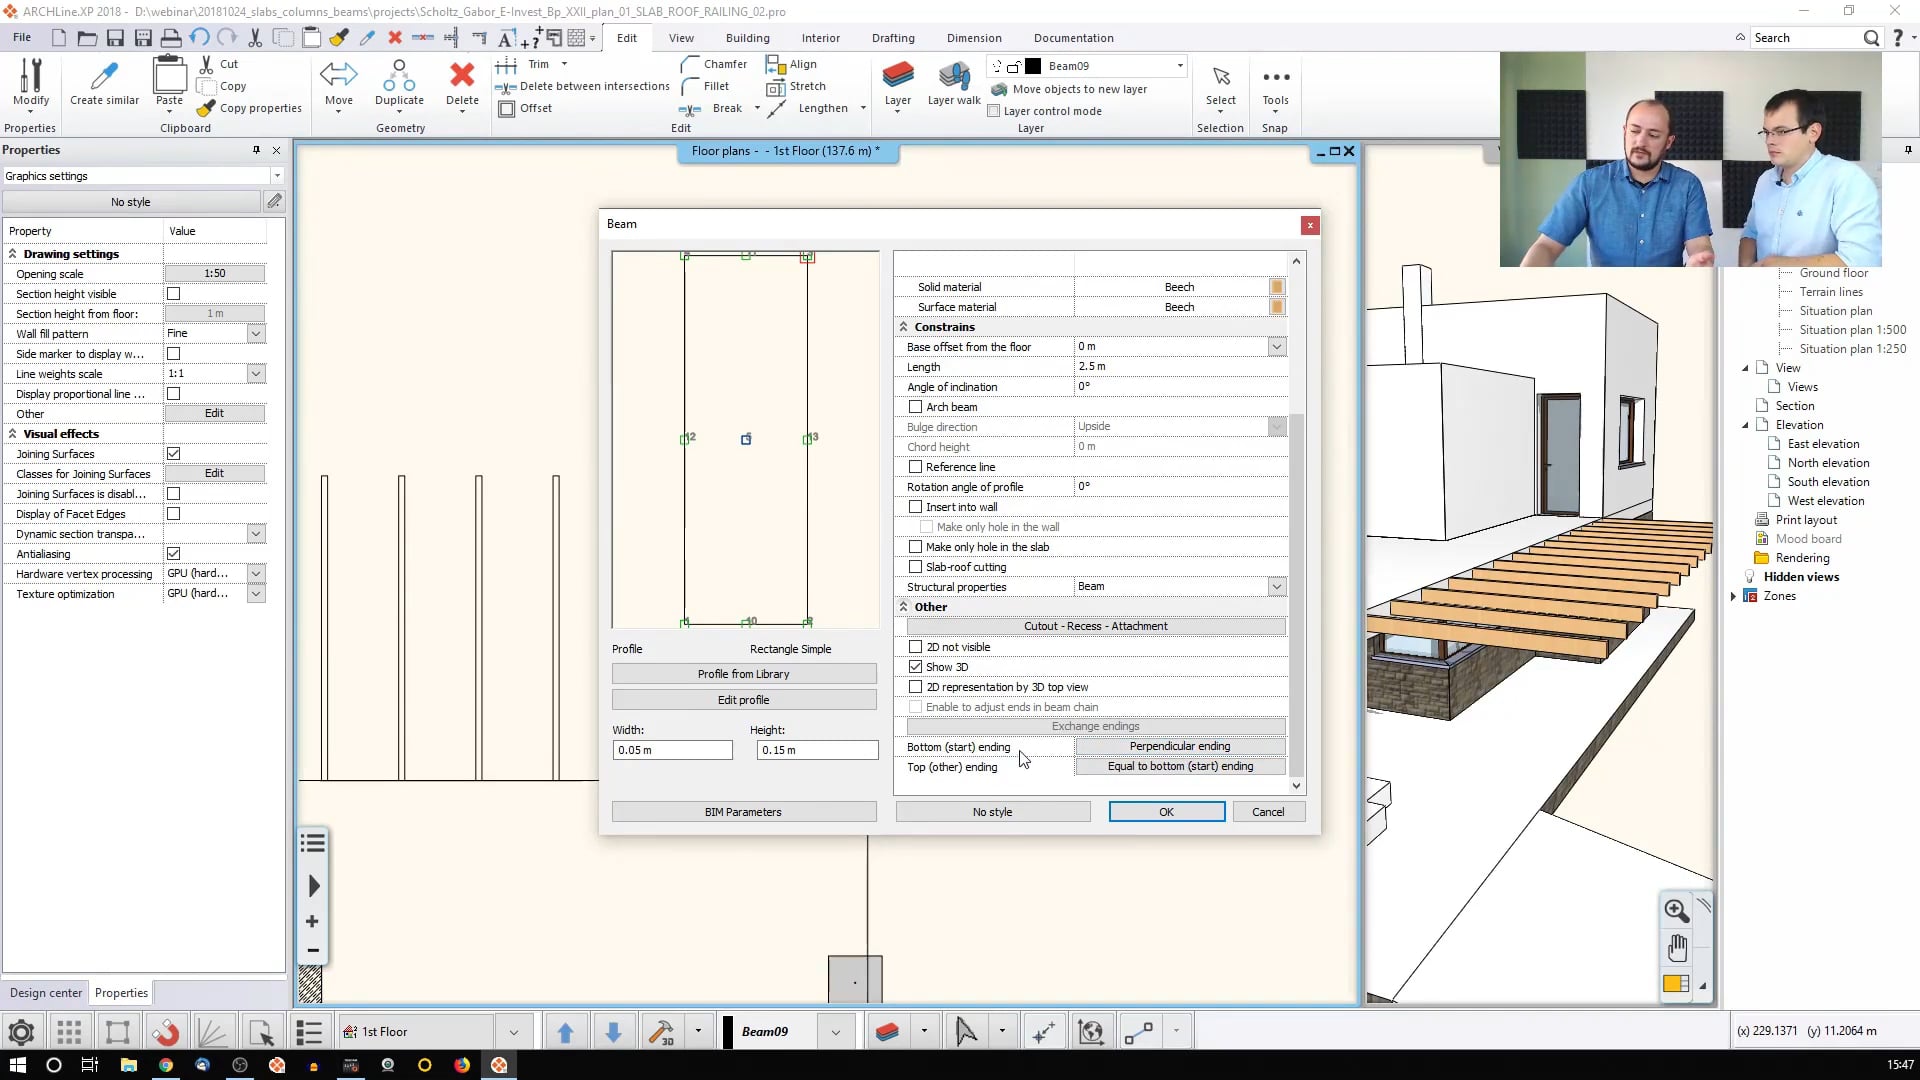Click the Width input field
Screen dimensions: 1920x1080
point(672,750)
